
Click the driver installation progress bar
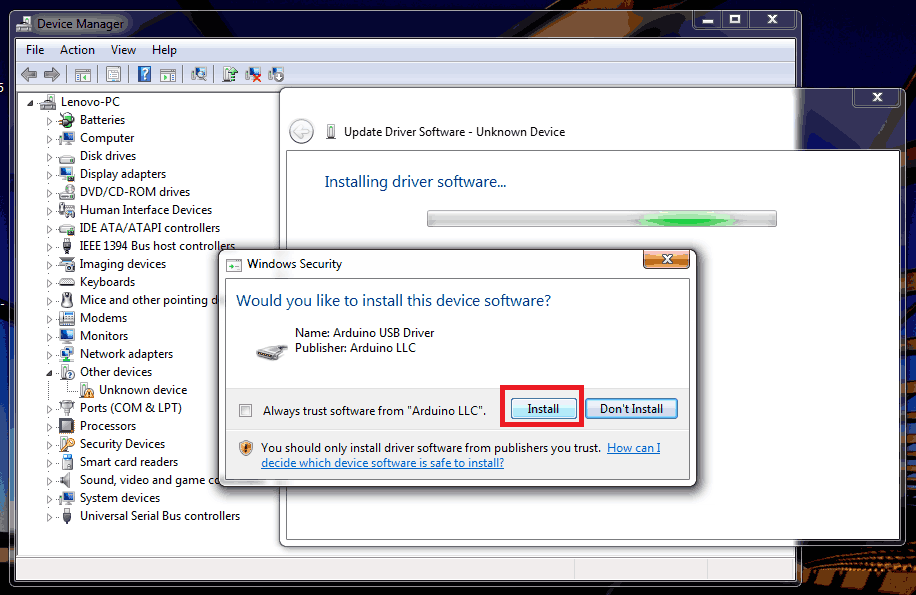point(601,218)
